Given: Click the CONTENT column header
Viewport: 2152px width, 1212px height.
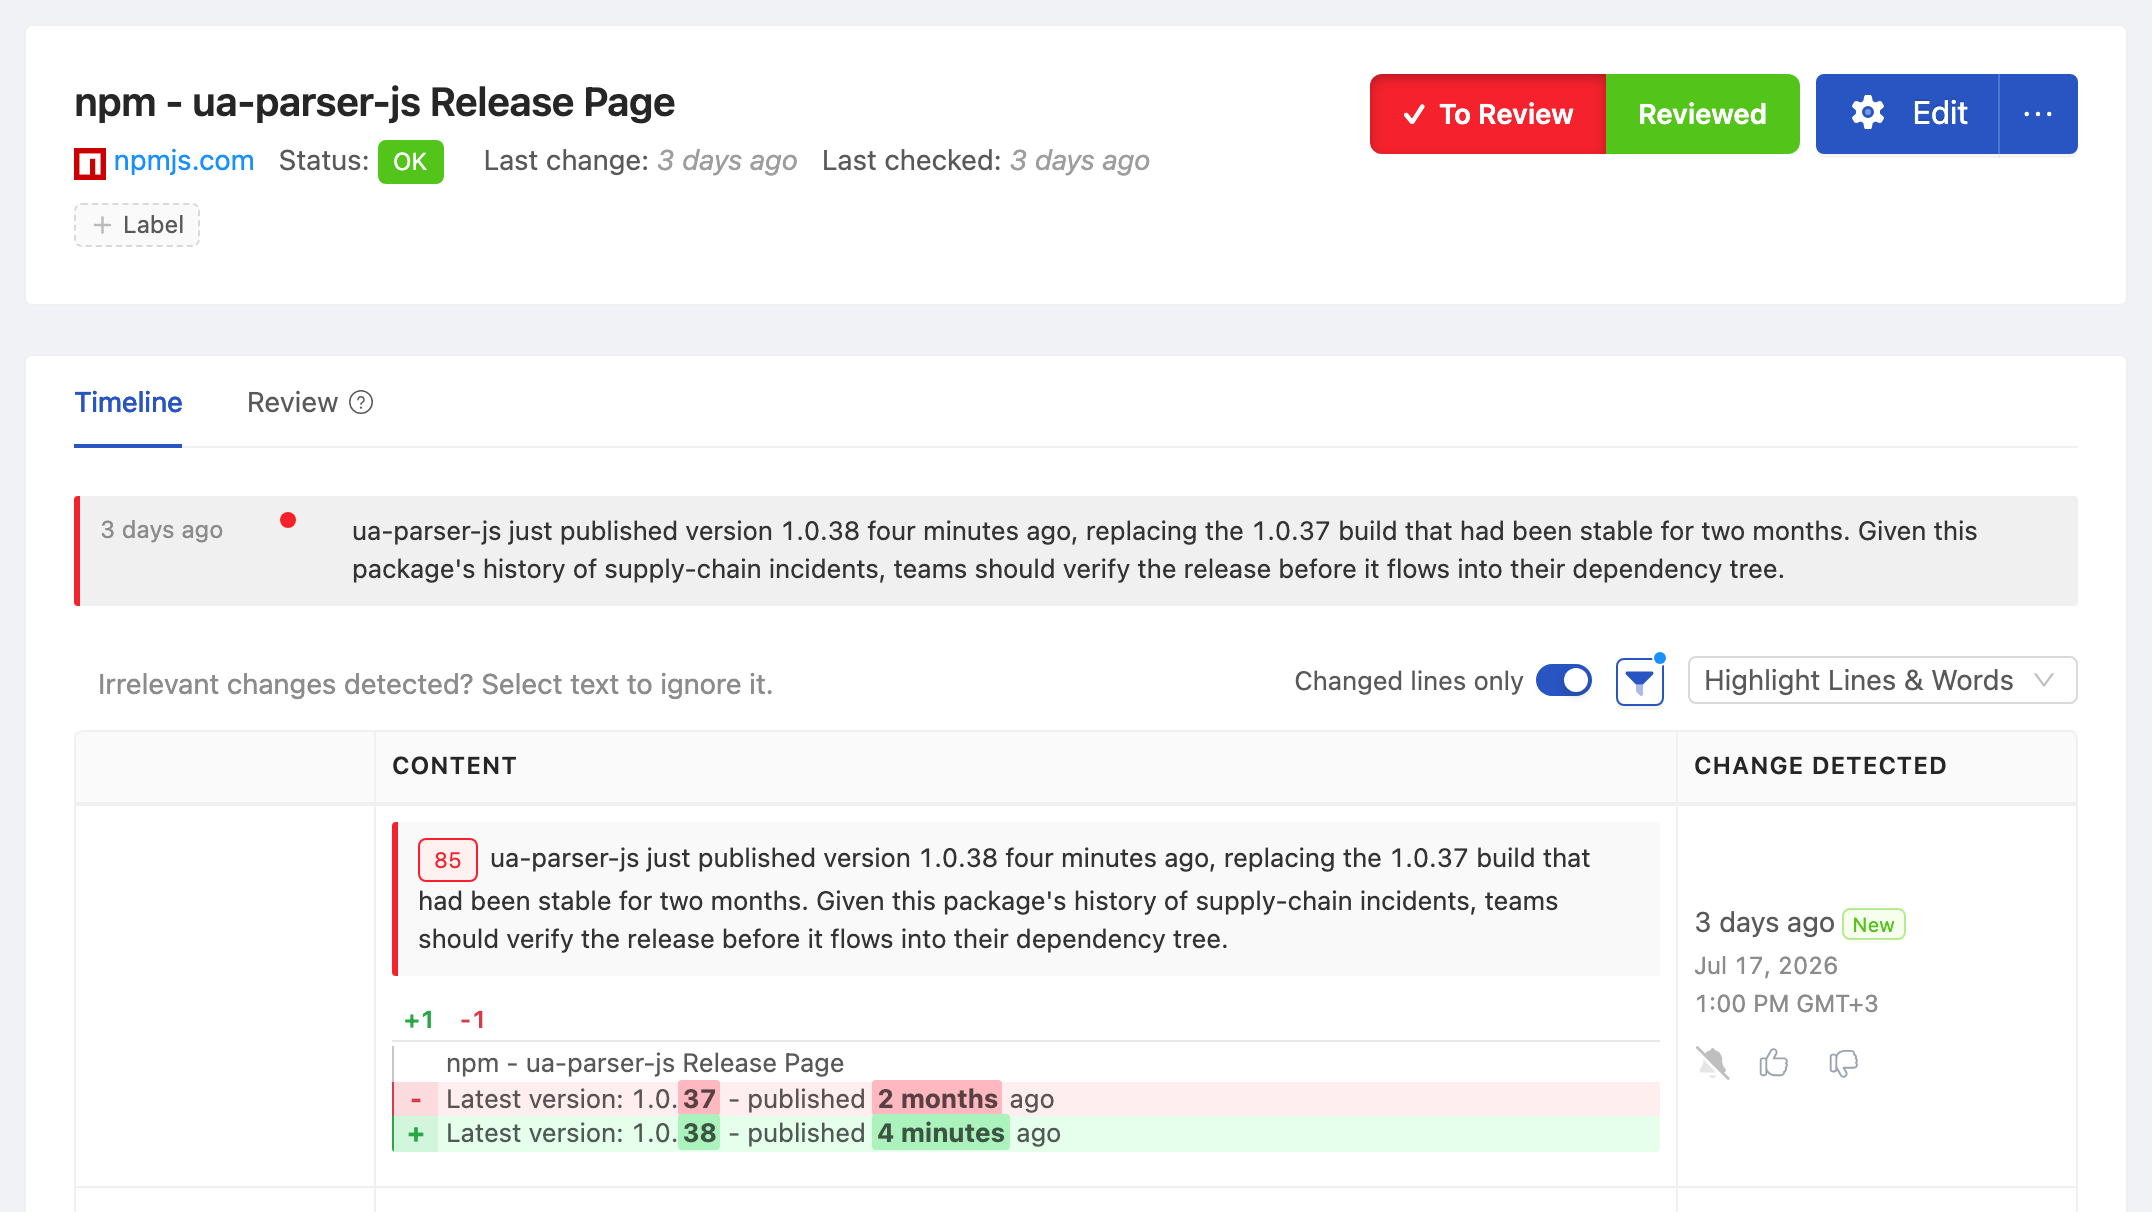Looking at the screenshot, I should point(454,766).
